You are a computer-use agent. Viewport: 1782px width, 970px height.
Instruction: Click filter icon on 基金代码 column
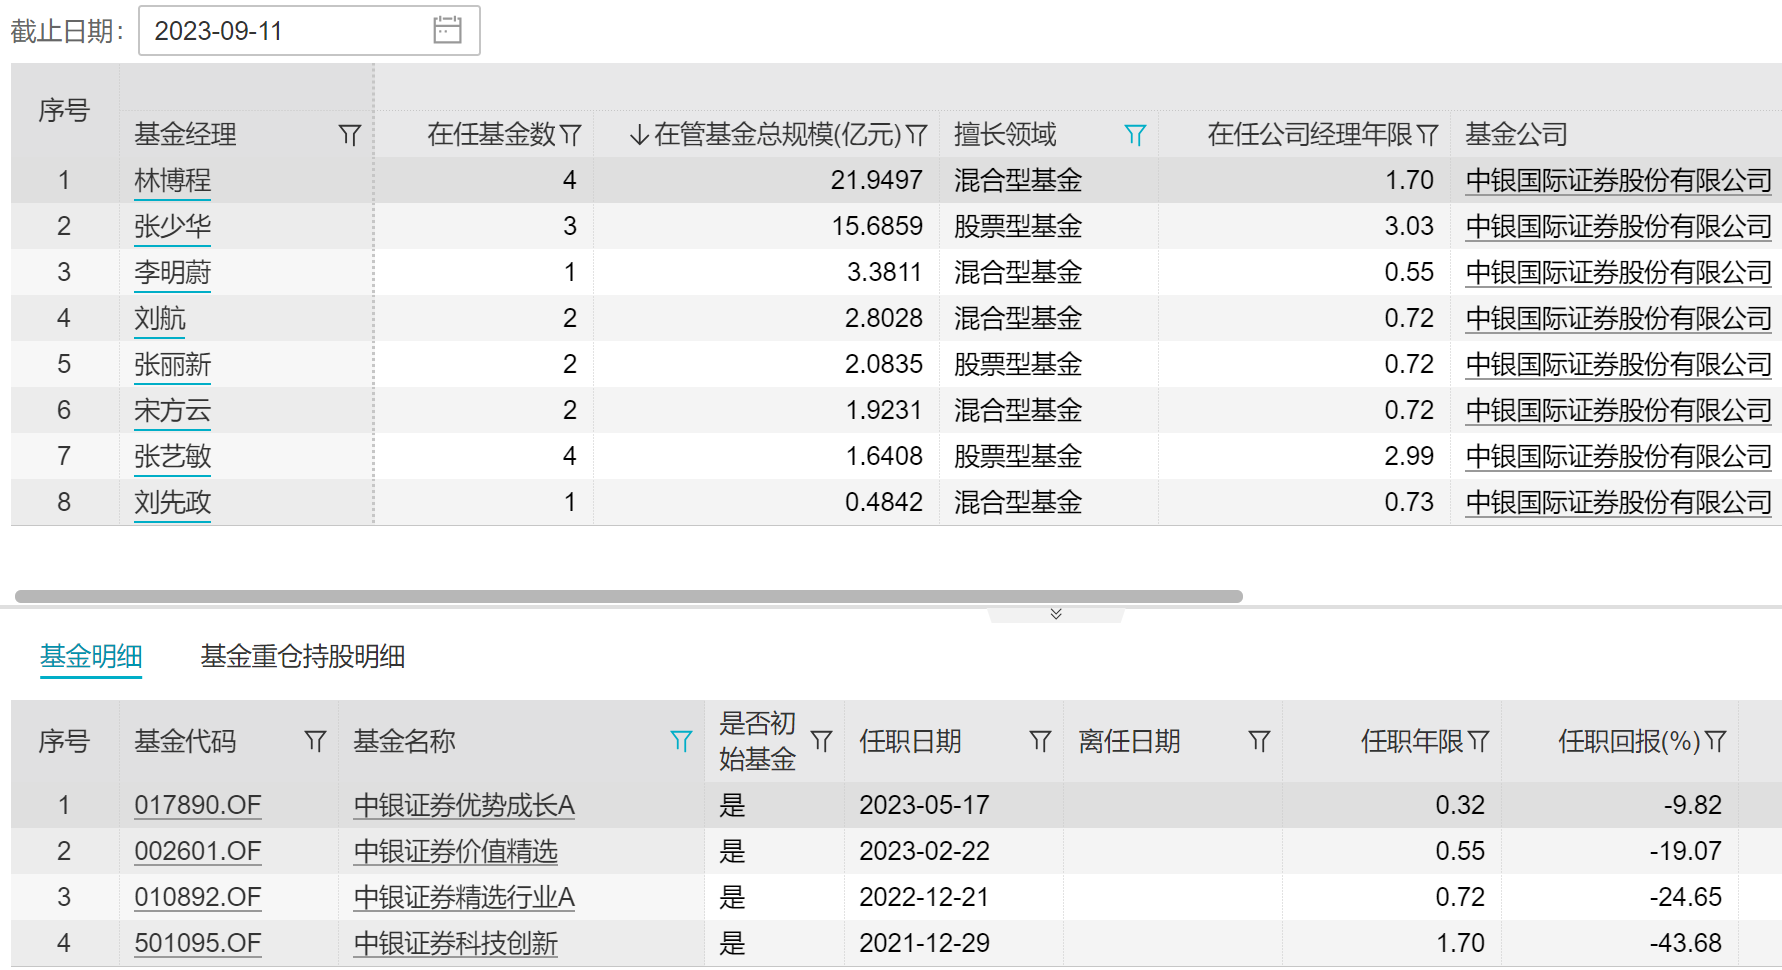(x=315, y=741)
